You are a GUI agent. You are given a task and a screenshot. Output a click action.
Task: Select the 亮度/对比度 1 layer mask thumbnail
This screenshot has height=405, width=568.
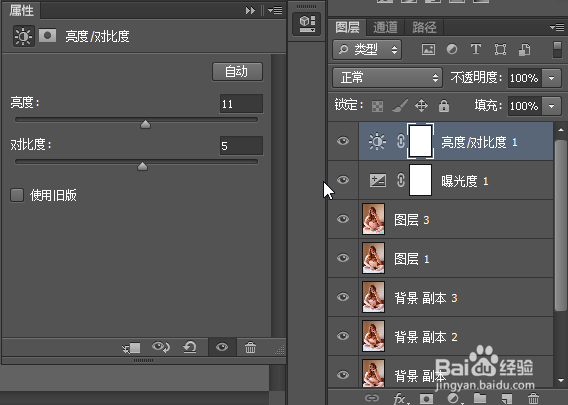click(420, 141)
